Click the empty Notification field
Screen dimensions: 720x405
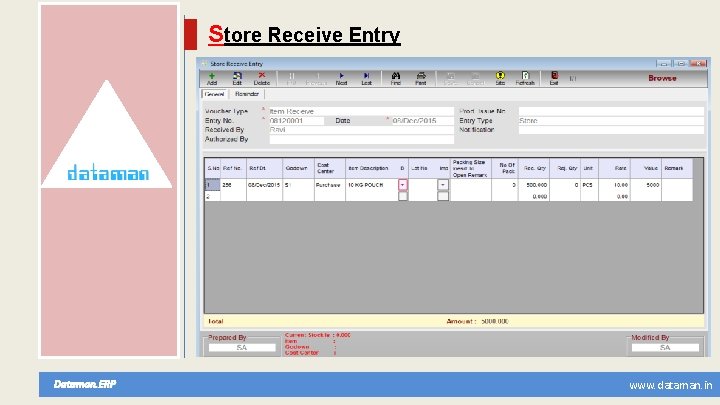pos(611,129)
